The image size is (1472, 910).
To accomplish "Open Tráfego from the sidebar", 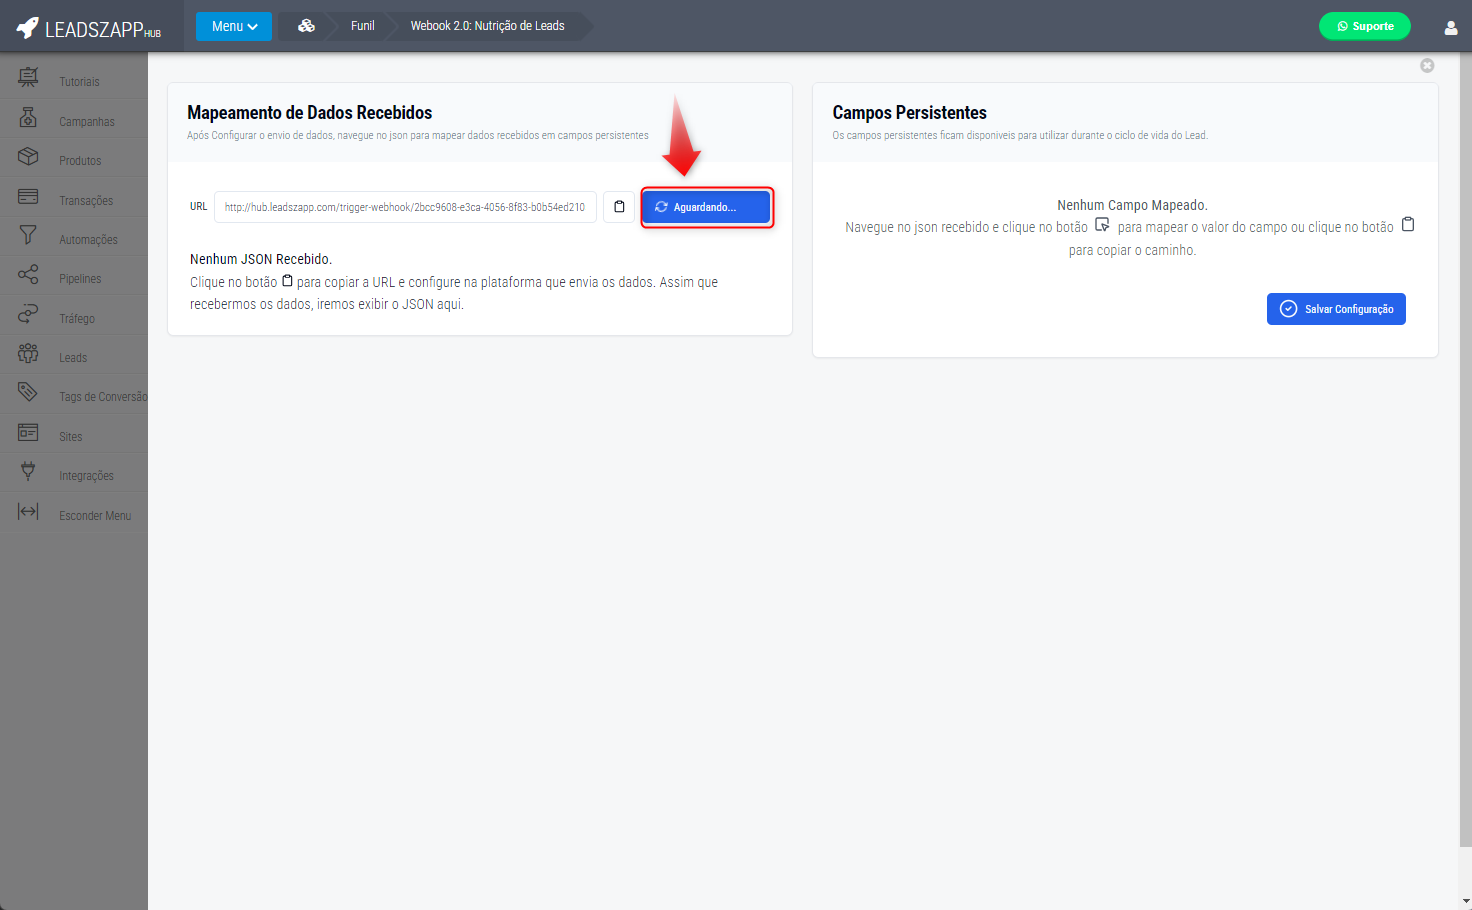I will [x=77, y=319].
